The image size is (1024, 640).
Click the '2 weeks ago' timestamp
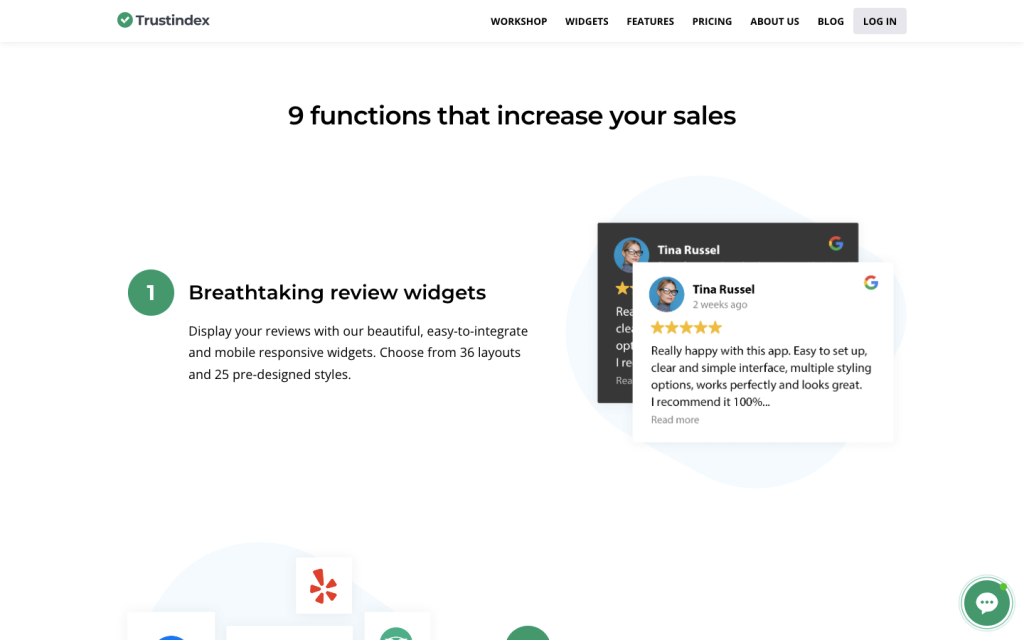(720, 305)
